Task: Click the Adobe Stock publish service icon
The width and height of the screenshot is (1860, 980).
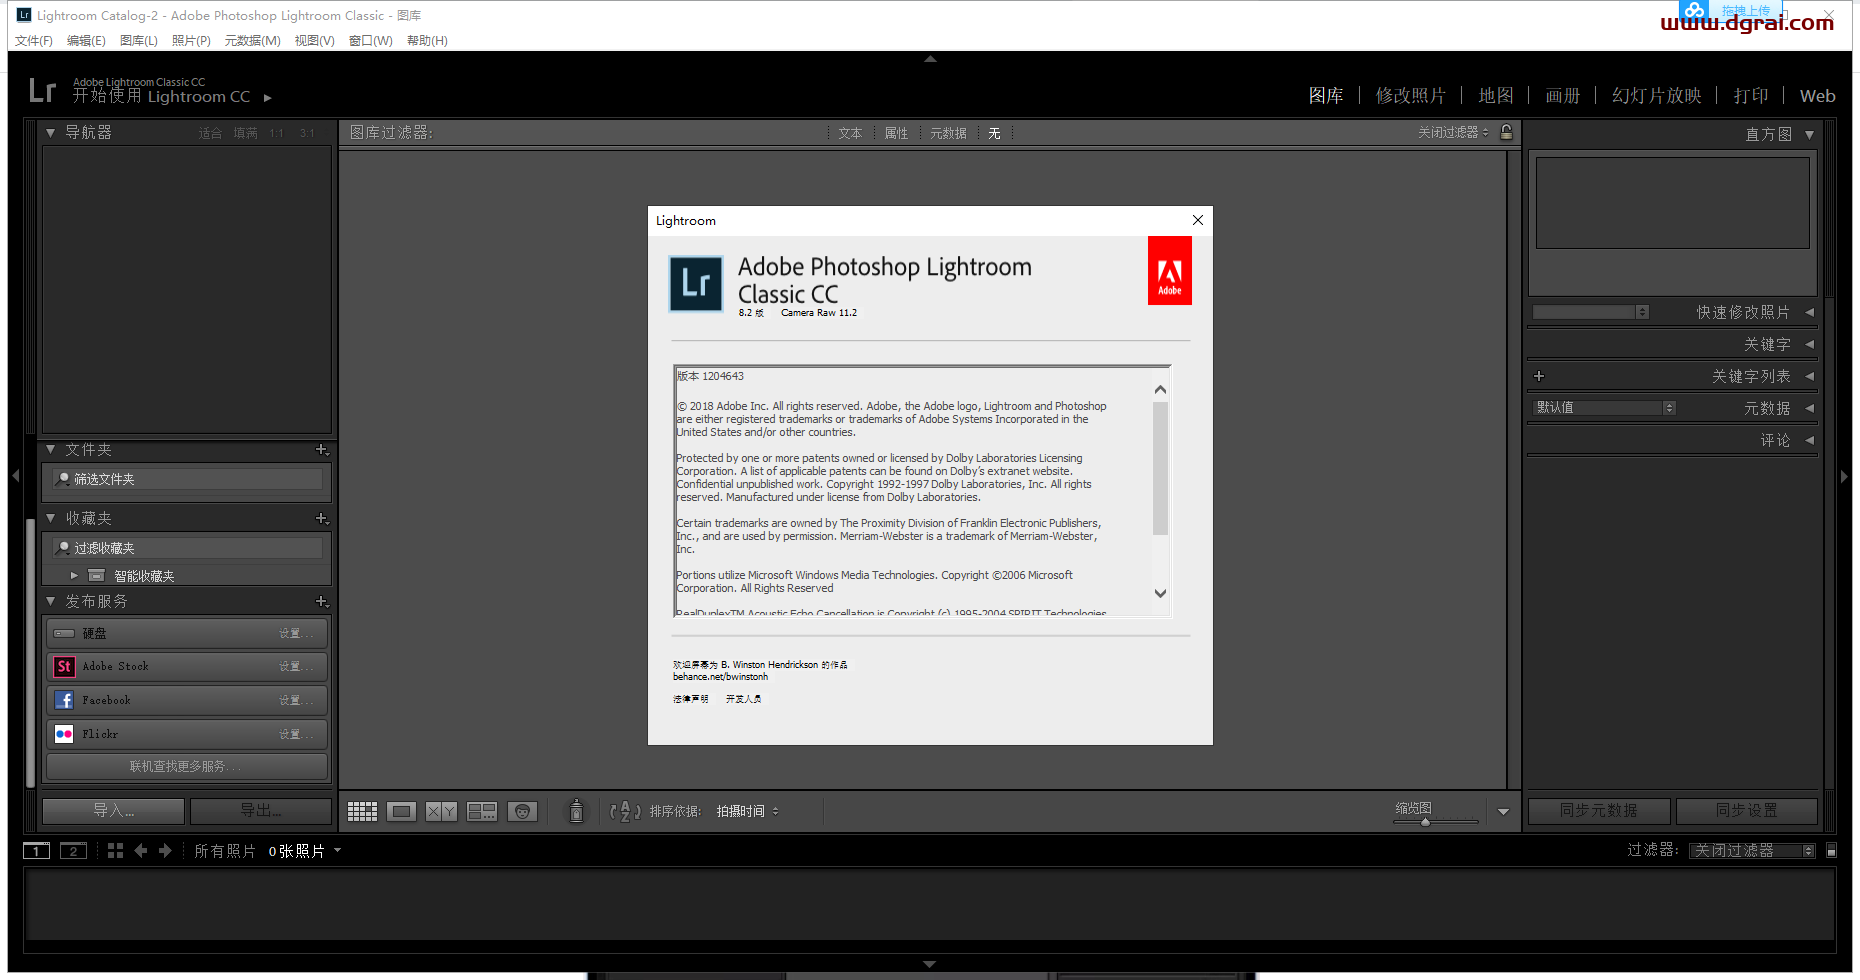Action: pyautogui.click(x=64, y=666)
